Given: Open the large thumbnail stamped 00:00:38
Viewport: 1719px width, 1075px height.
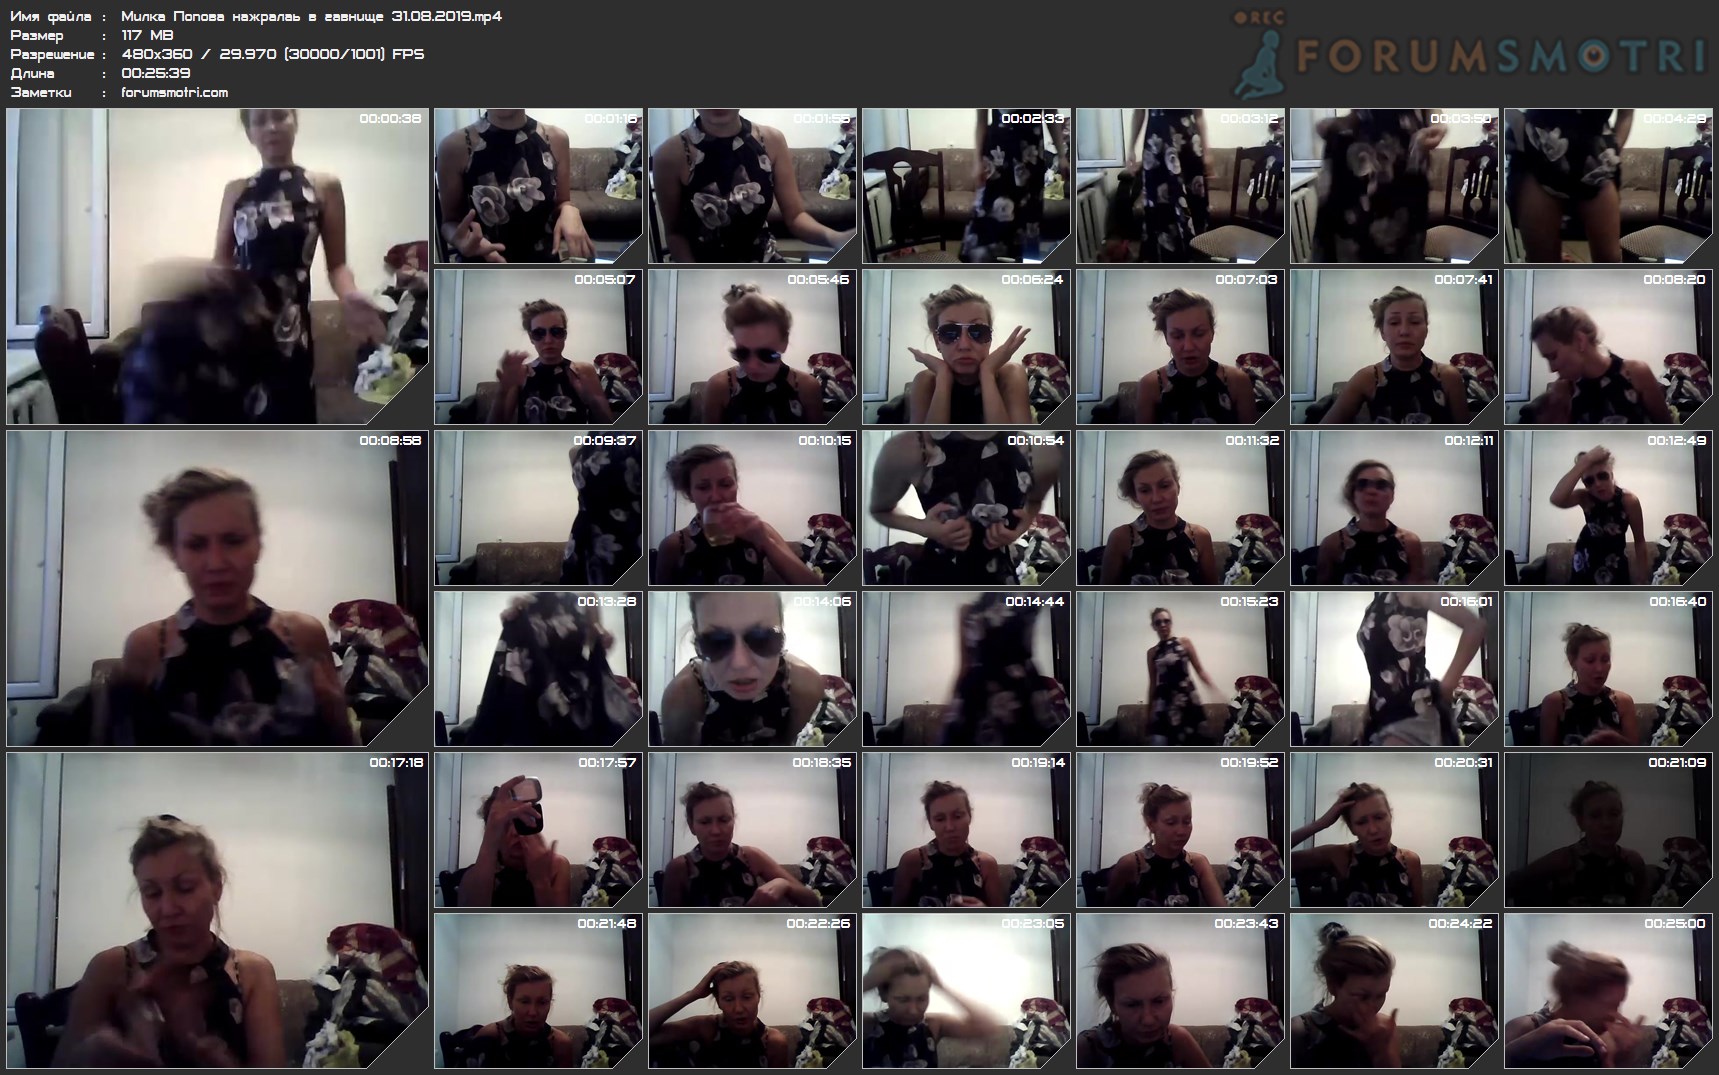Looking at the screenshot, I should tap(217, 266).
